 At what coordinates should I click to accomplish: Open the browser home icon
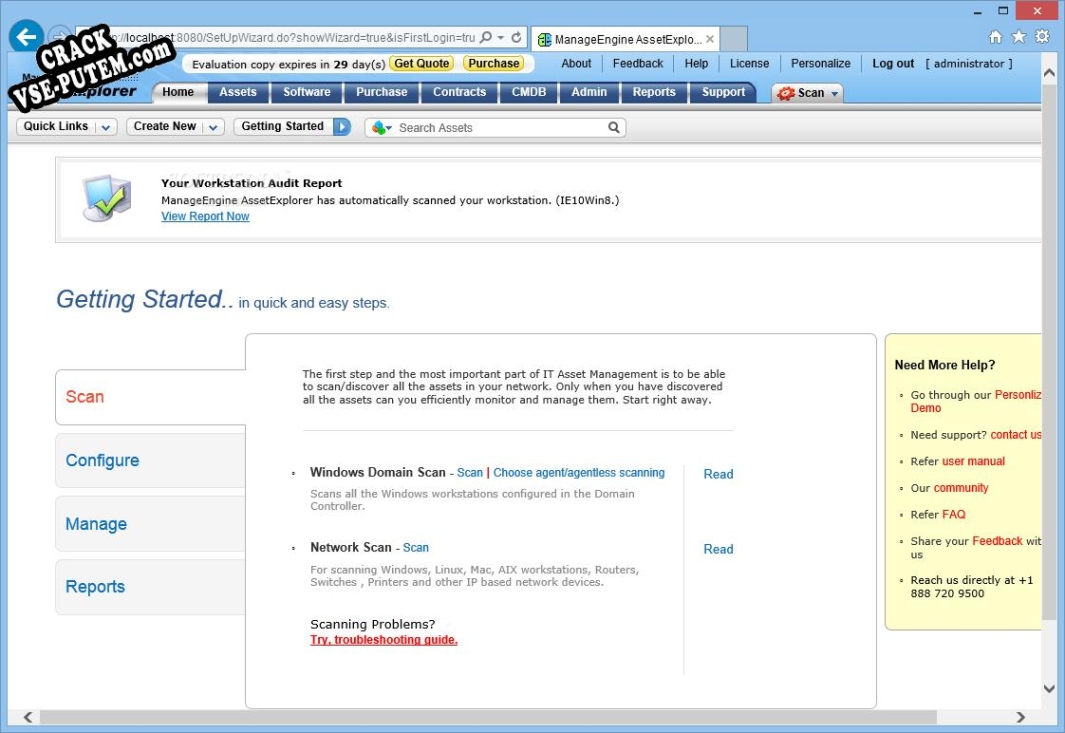click(995, 37)
